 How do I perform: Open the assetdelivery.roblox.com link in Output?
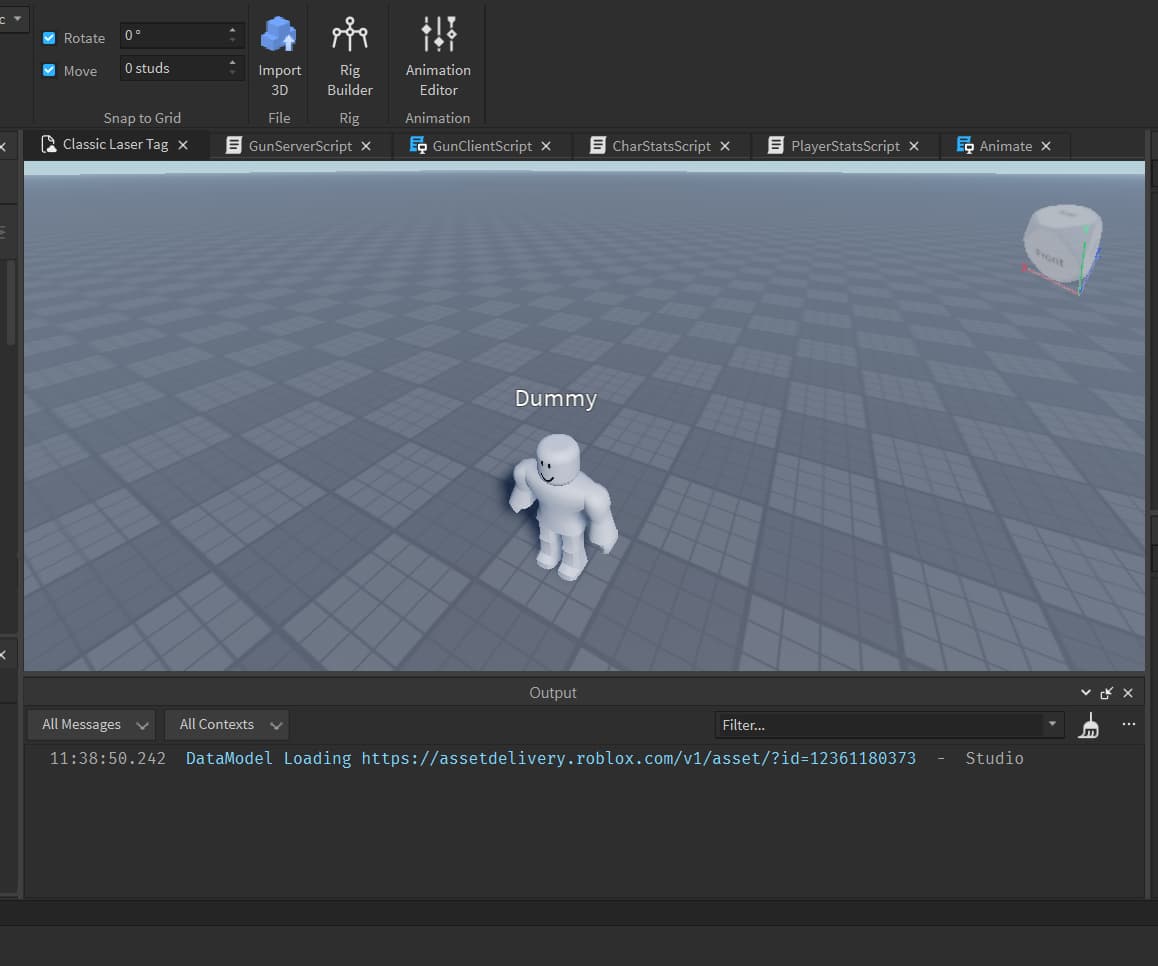pos(638,758)
